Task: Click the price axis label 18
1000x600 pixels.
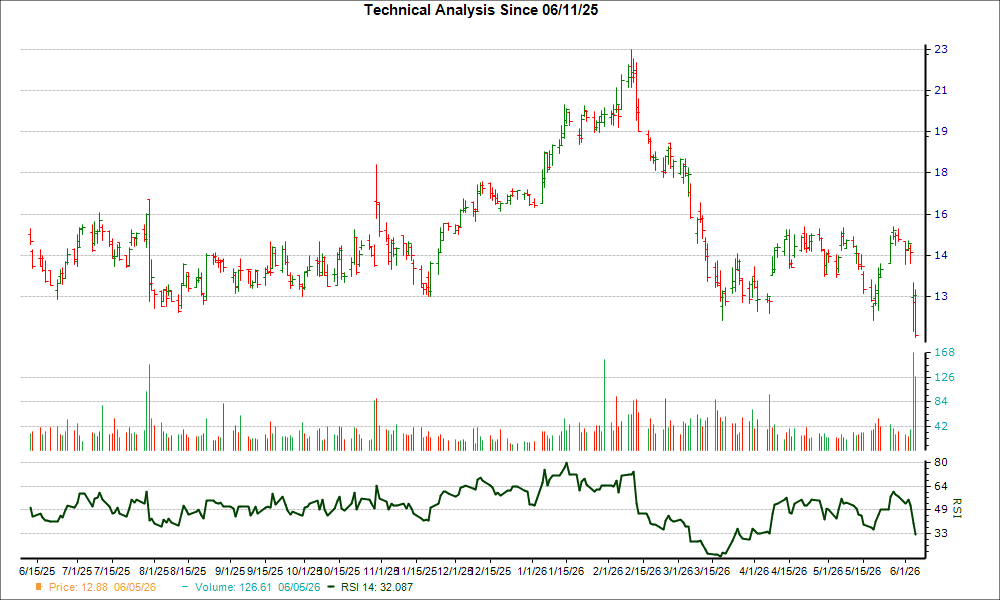Action: point(941,173)
